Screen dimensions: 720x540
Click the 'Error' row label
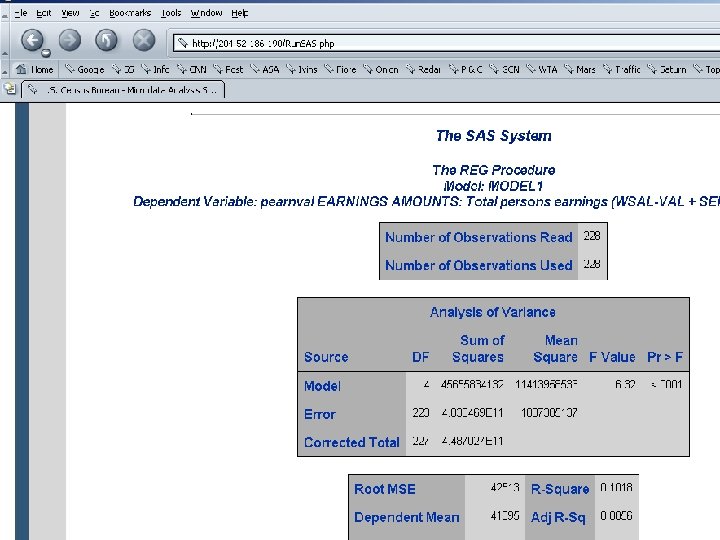[320, 414]
